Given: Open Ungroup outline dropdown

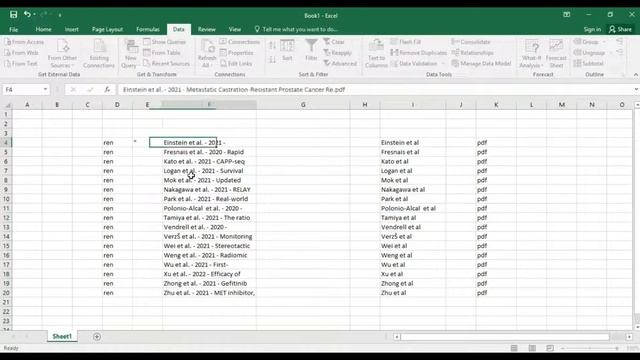Looking at the screenshot, I should (x=611, y=53).
